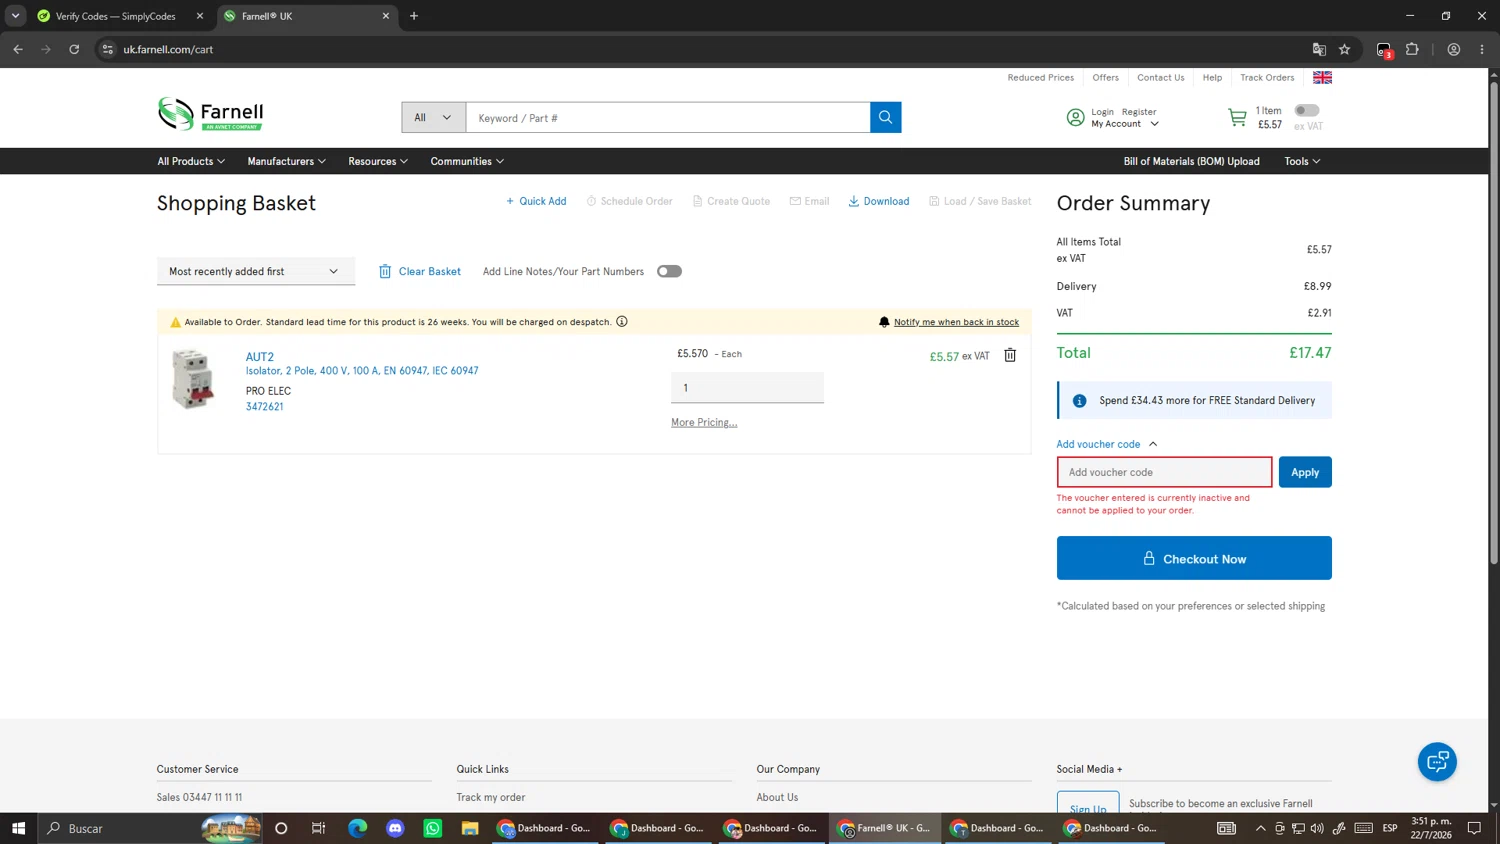Open Track Orders page
The height and width of the screenshot is (844, 1500).
[1267, 77]
